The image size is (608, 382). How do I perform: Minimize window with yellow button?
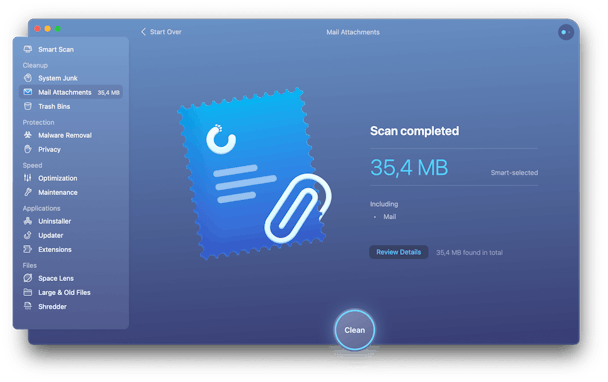click(x=48, y=28)
